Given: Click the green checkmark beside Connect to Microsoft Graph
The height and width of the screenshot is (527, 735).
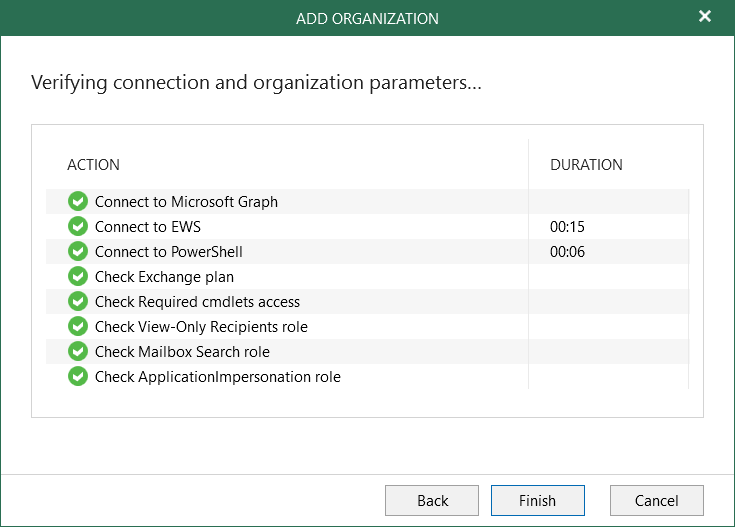Looking at the screenshot, I should pos(78,202).
